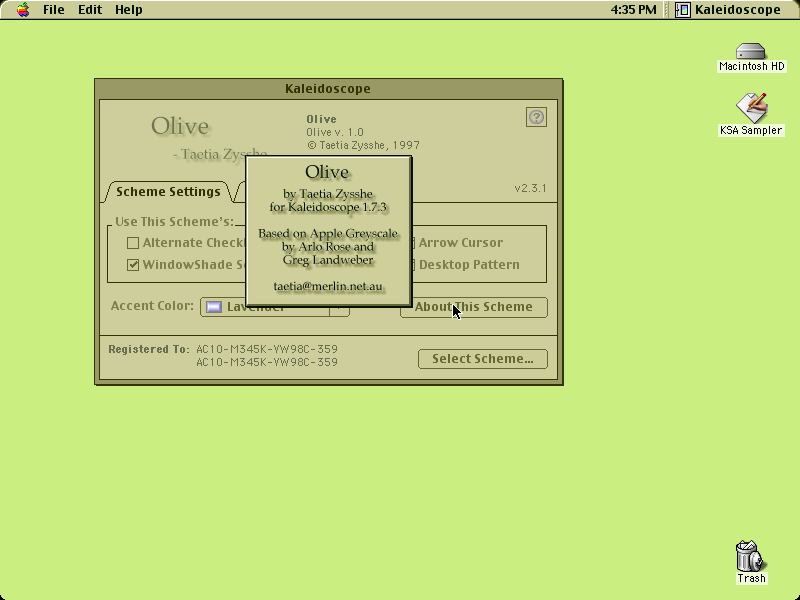The image size is (800, 600).
Task: Select the Macintosh HD drive icon
Action: (751, 52)
